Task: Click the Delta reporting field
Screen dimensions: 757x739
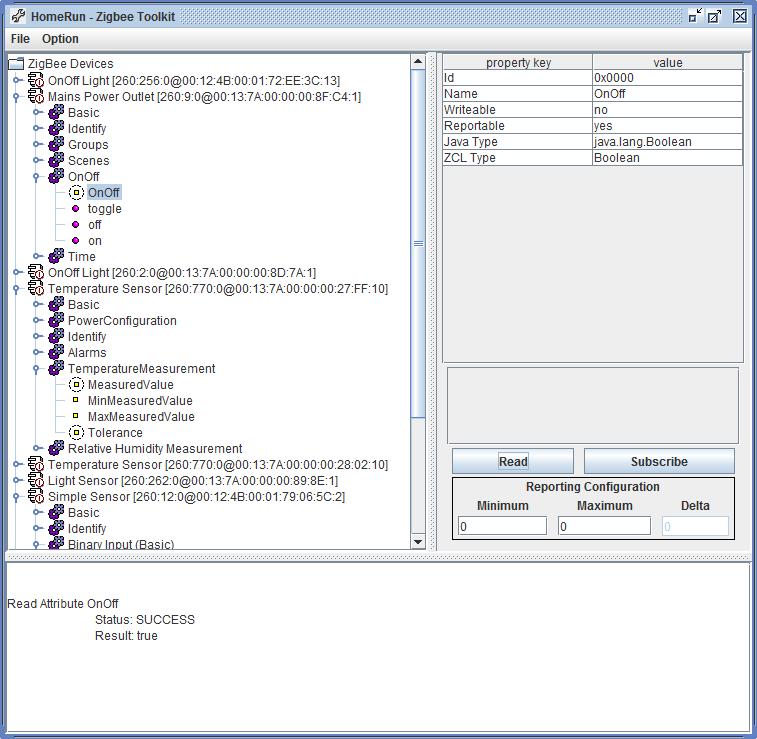Action: point(695,526)
